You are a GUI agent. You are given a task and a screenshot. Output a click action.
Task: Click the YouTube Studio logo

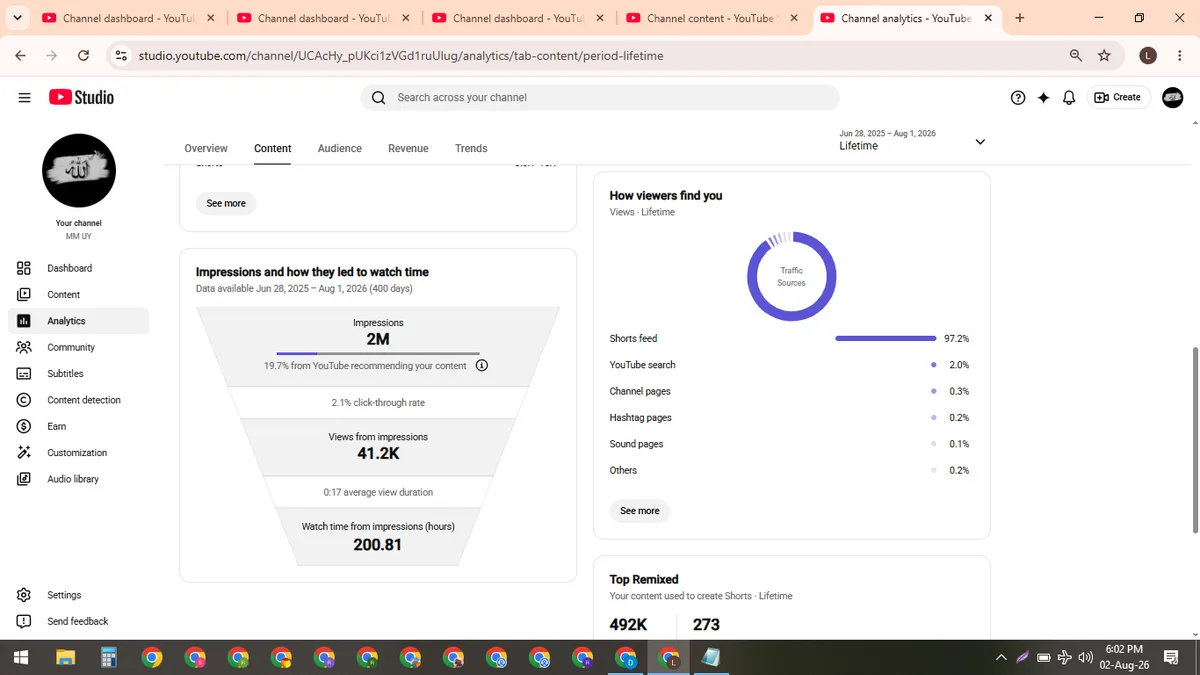tap(81, 97)
